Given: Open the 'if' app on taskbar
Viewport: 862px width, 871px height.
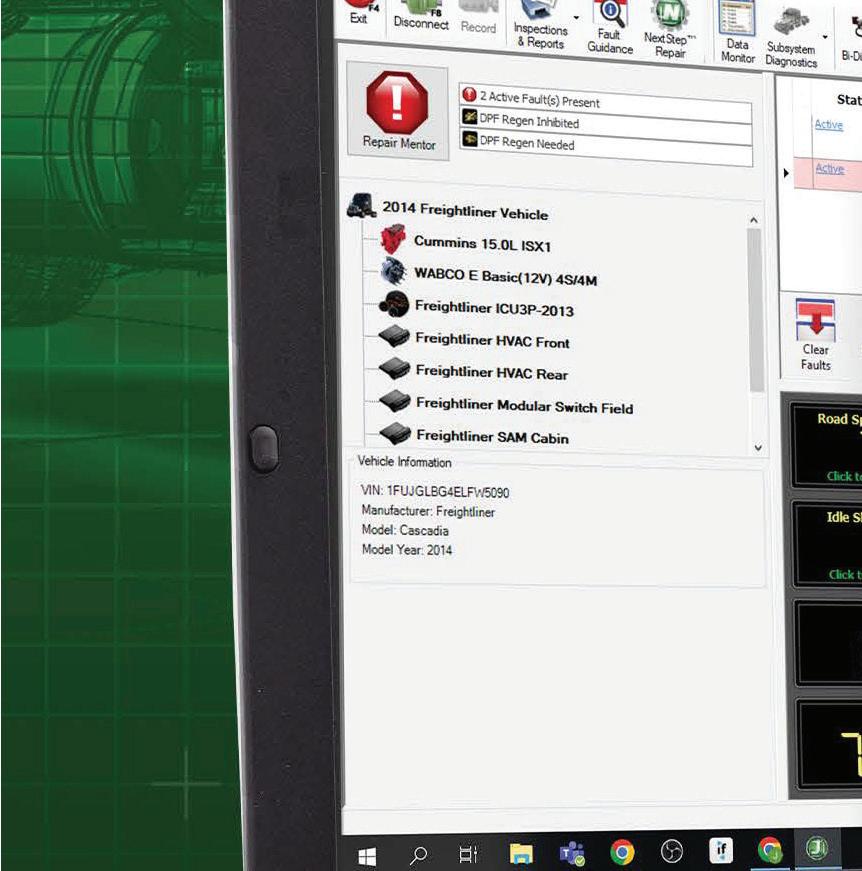Looking at the screenshot, I should click(721, 850).
